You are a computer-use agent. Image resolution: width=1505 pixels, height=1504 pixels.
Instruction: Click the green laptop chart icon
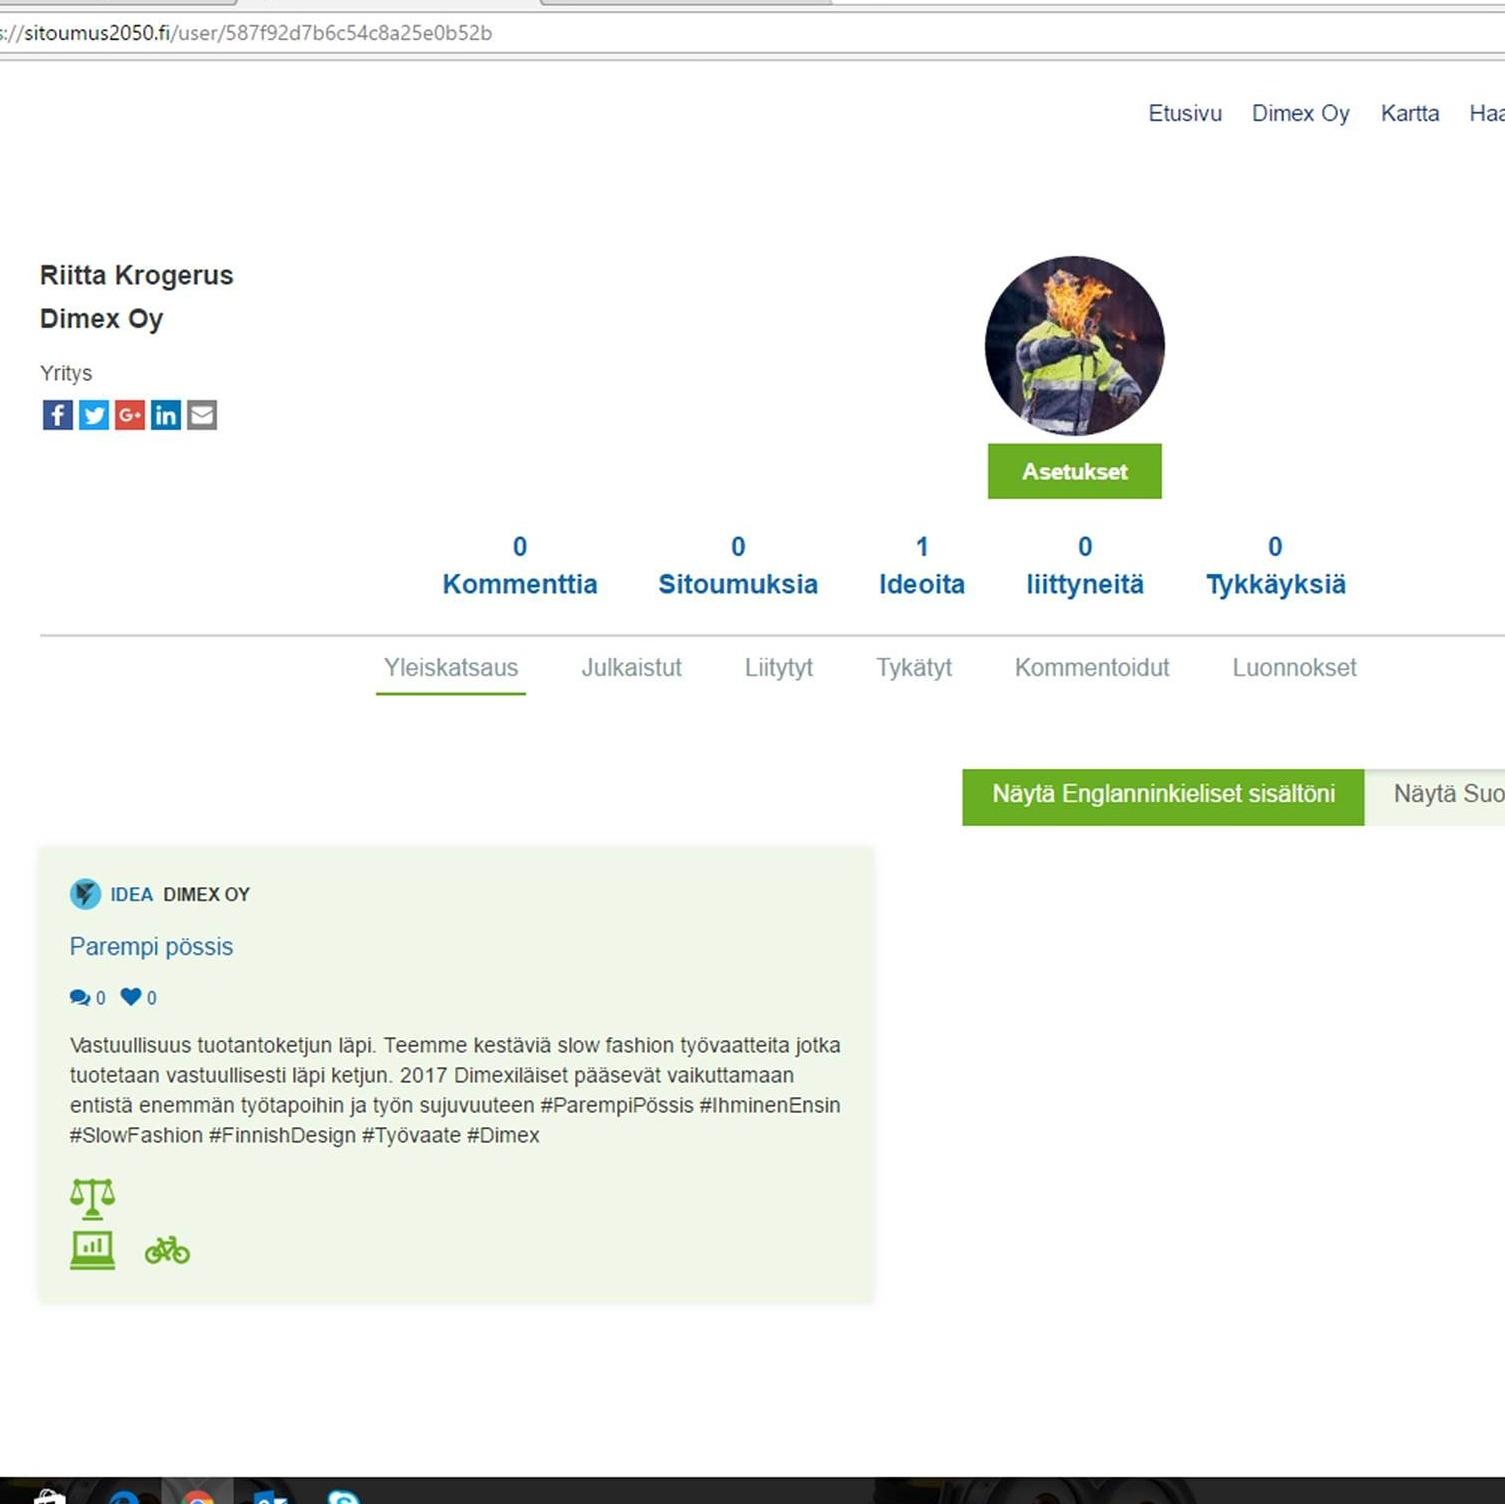[92, 1250]
